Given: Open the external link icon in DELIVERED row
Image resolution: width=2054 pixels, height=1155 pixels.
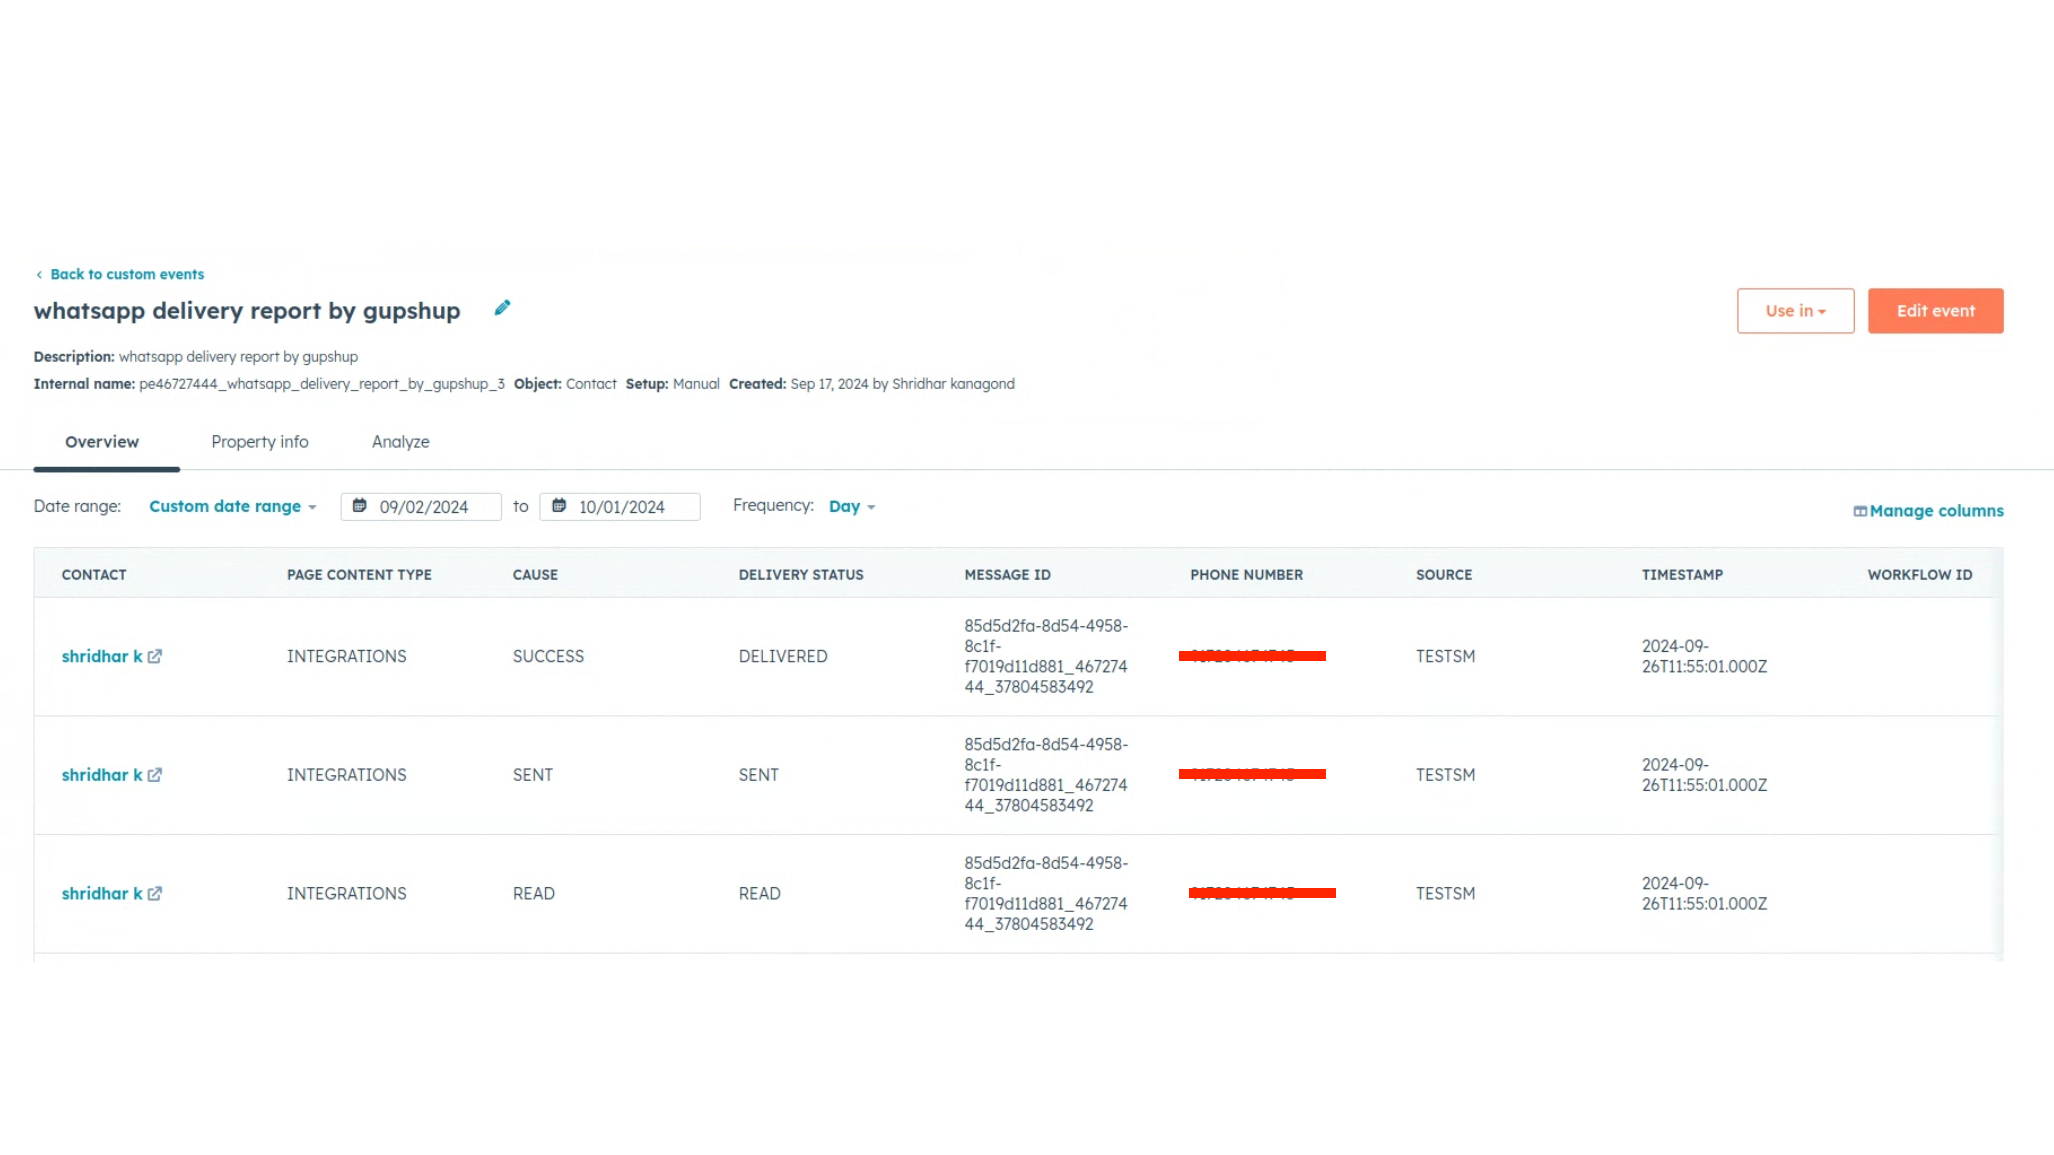Looking at the screenshot, I should click(x=155, y=657).
